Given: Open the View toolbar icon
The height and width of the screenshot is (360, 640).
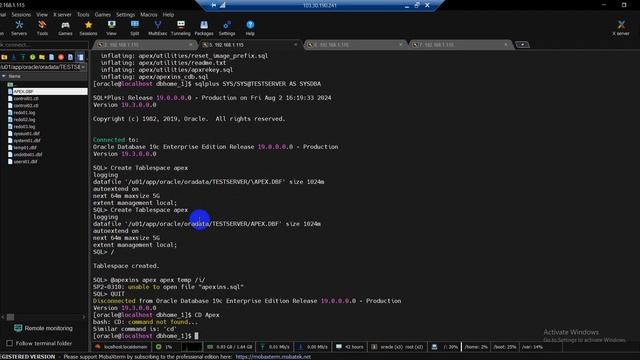Looking at the screenshot, I should tap(111, 28).
